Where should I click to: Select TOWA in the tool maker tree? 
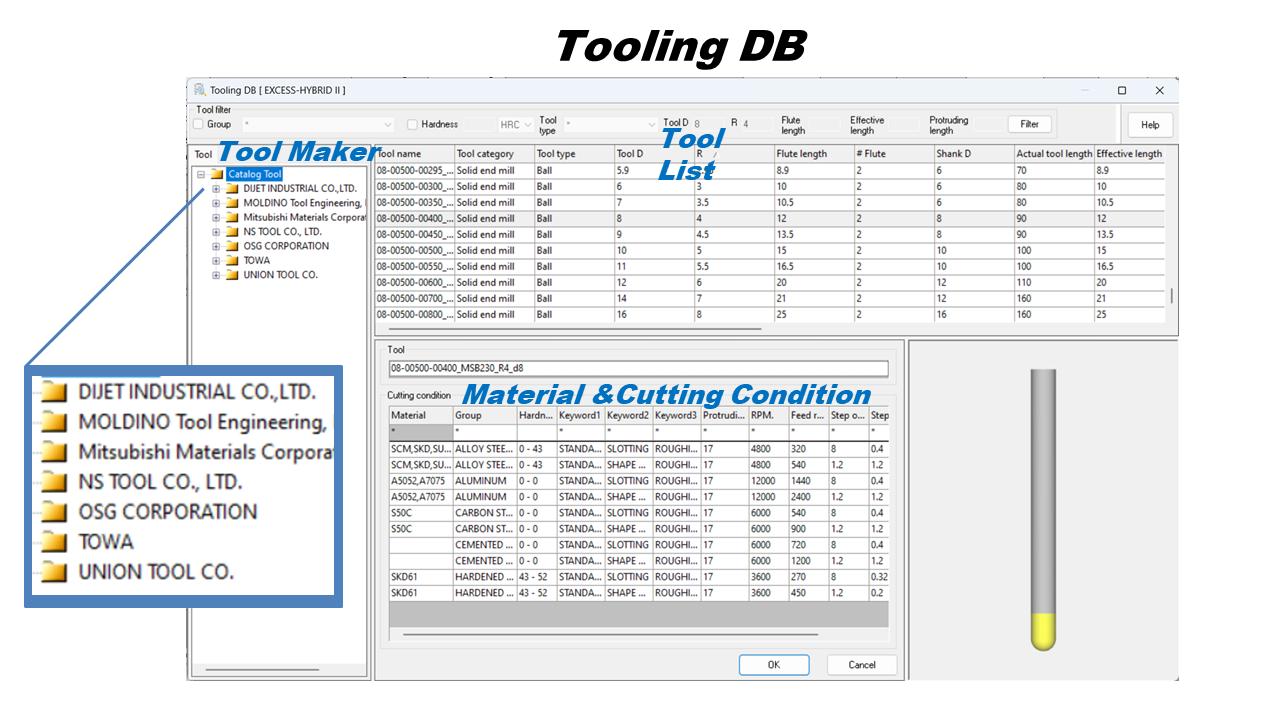(257, 260)
